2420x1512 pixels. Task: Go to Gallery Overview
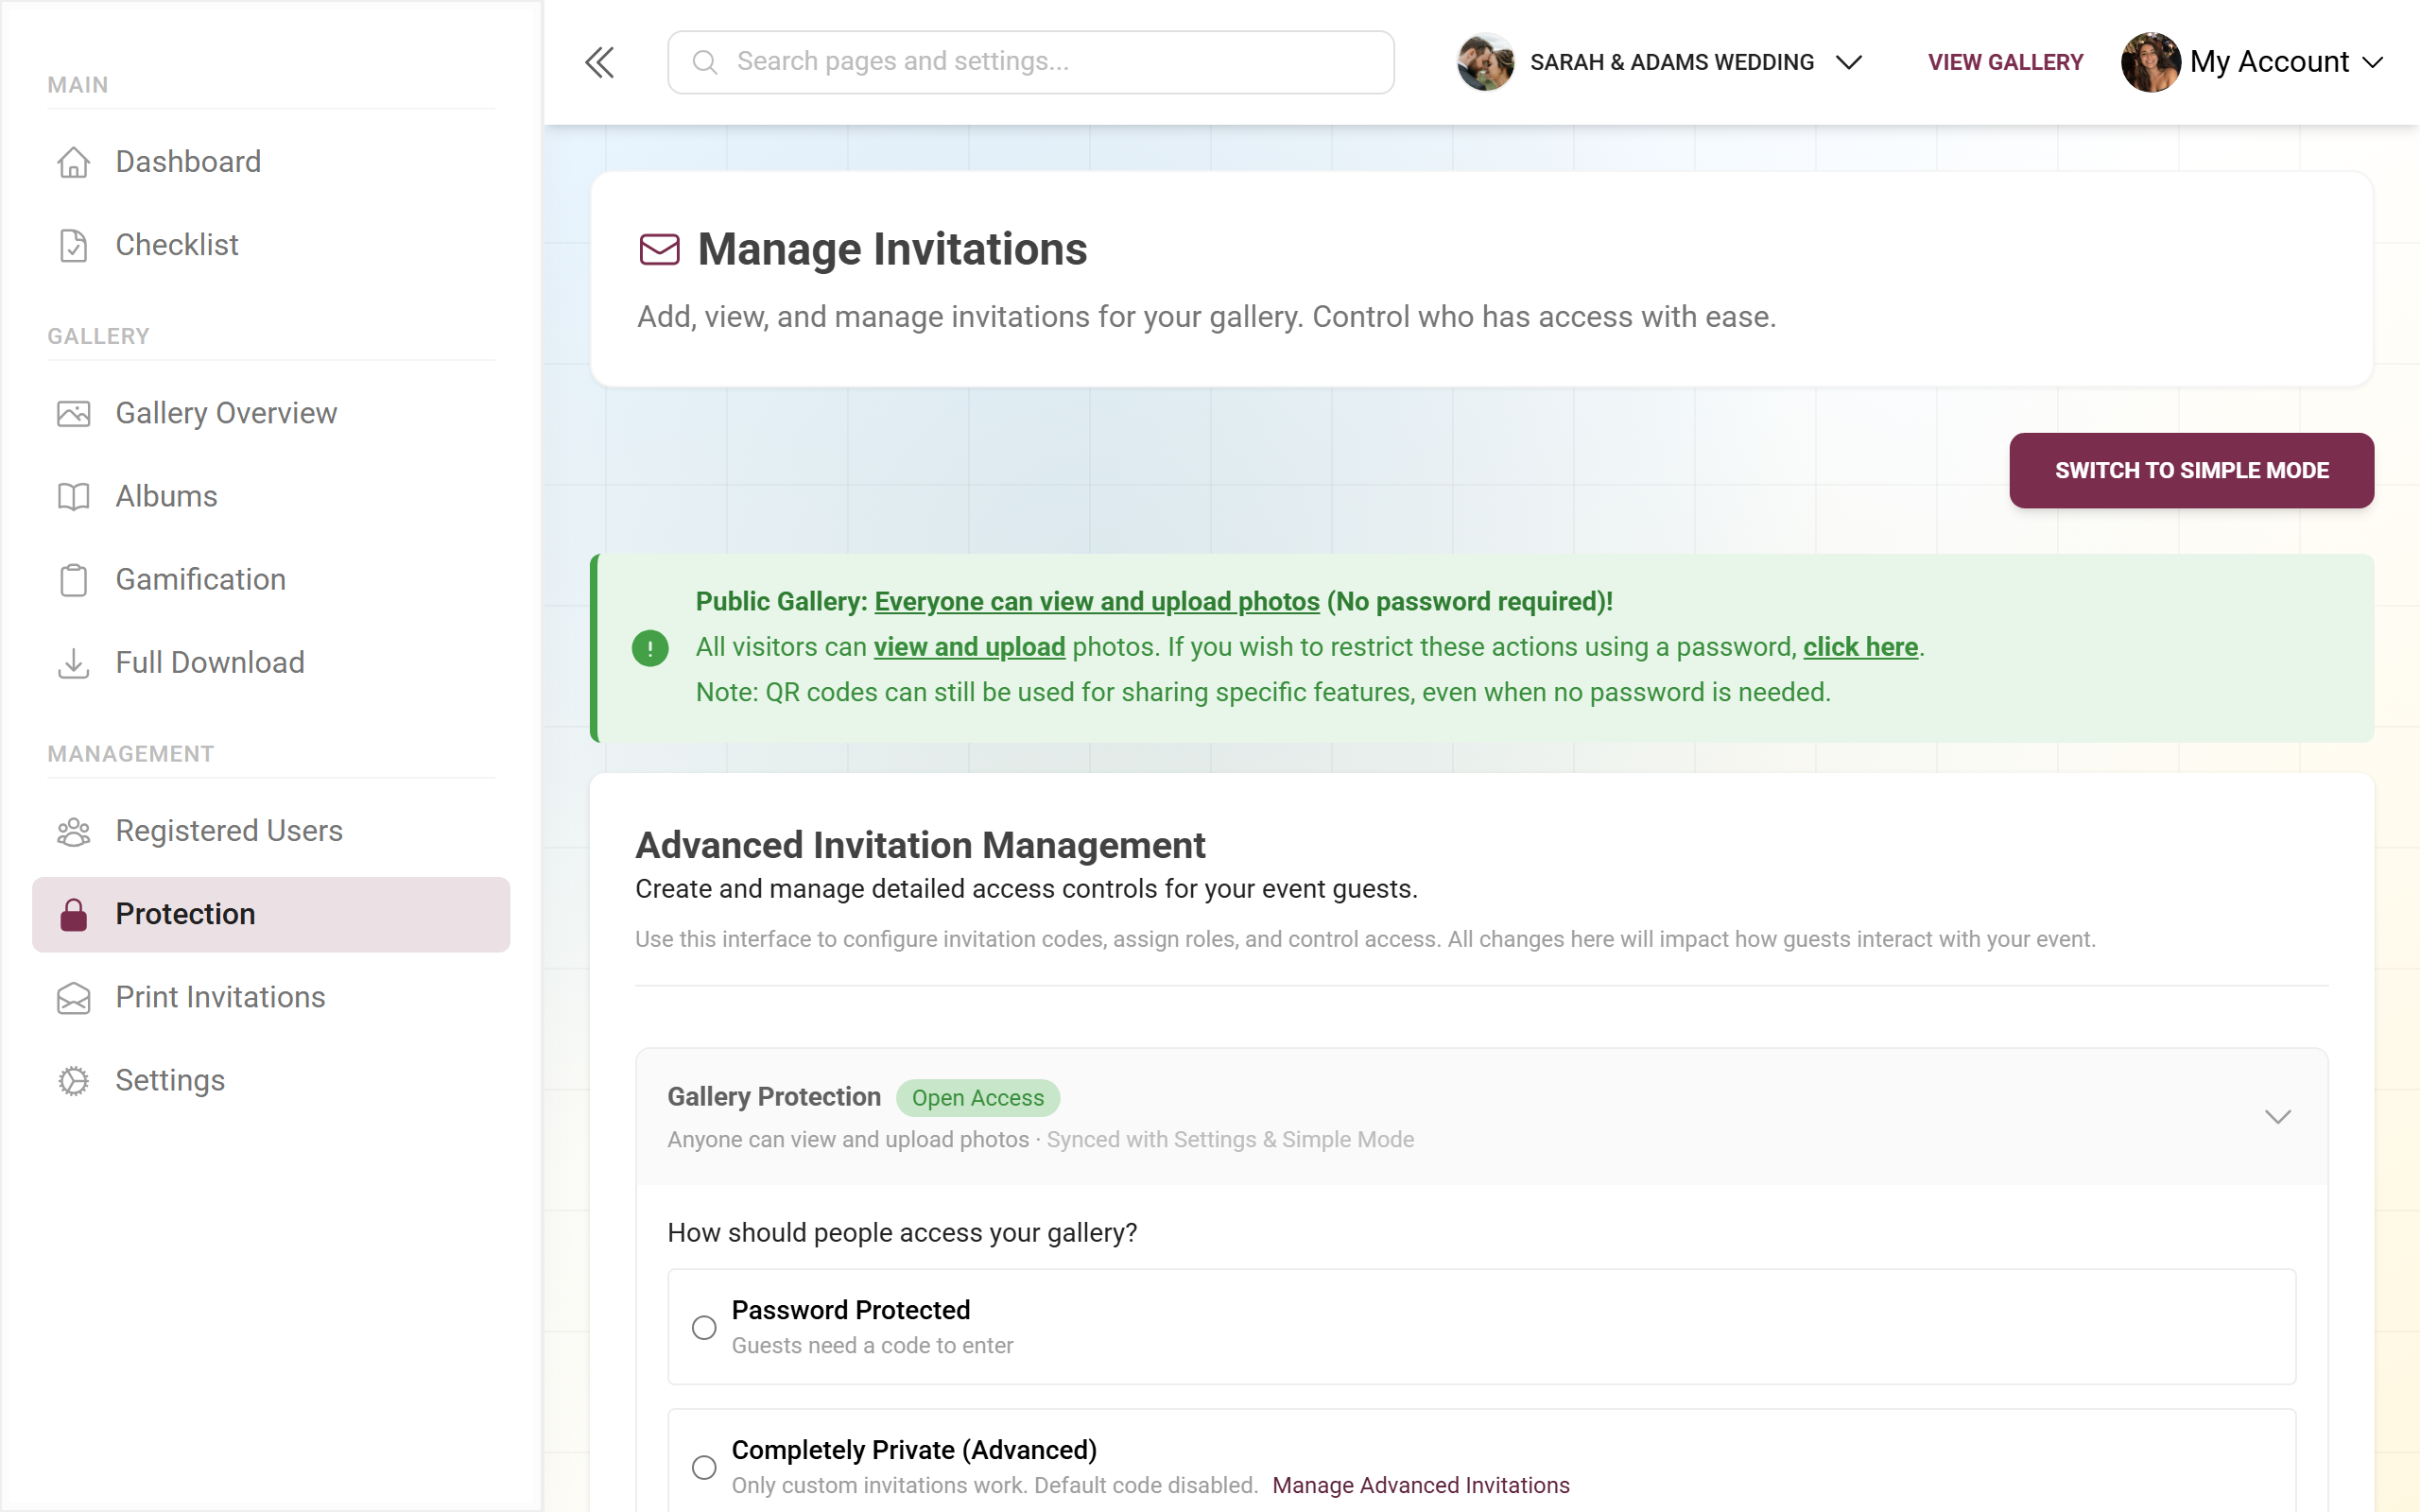271,413
